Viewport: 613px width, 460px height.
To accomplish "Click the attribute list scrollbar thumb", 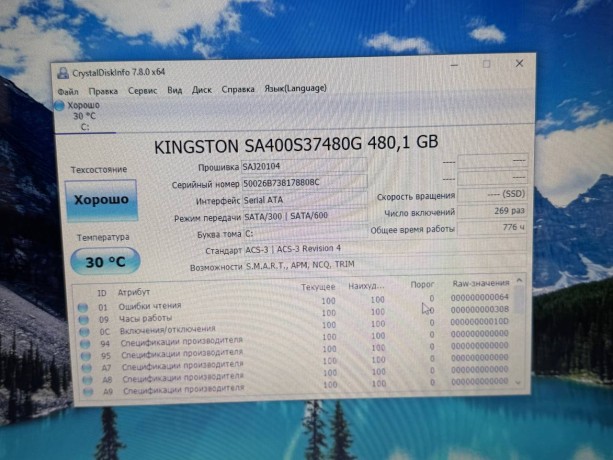I will pyautogui.click(x=519, y=300).
